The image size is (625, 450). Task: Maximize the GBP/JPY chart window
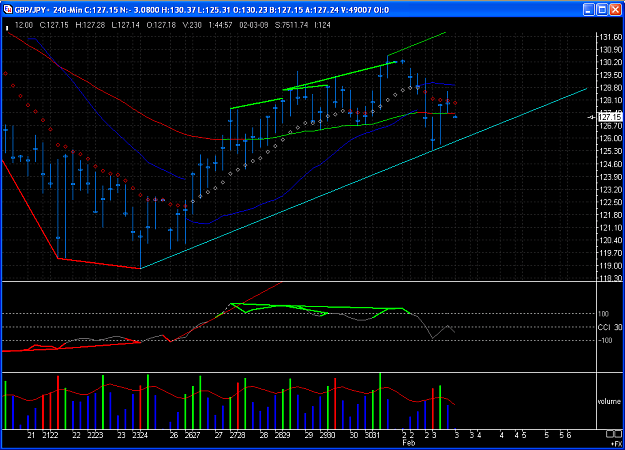point(602,10)
